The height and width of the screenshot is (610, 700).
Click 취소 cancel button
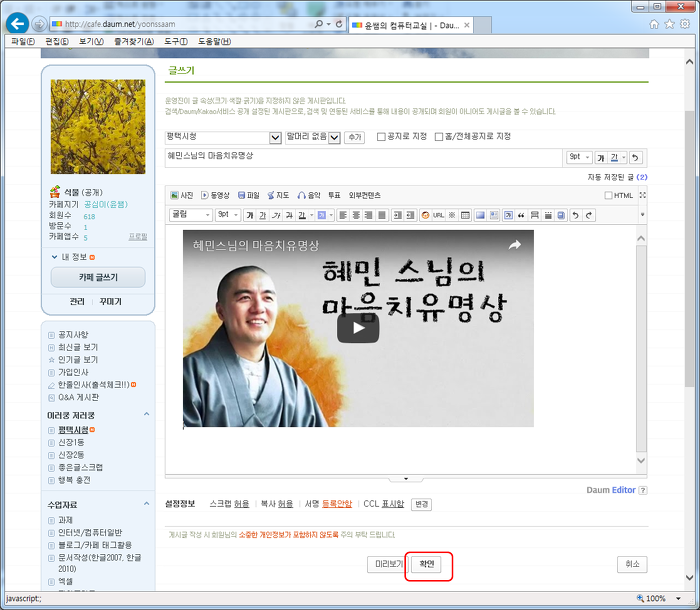click(632, 564)
